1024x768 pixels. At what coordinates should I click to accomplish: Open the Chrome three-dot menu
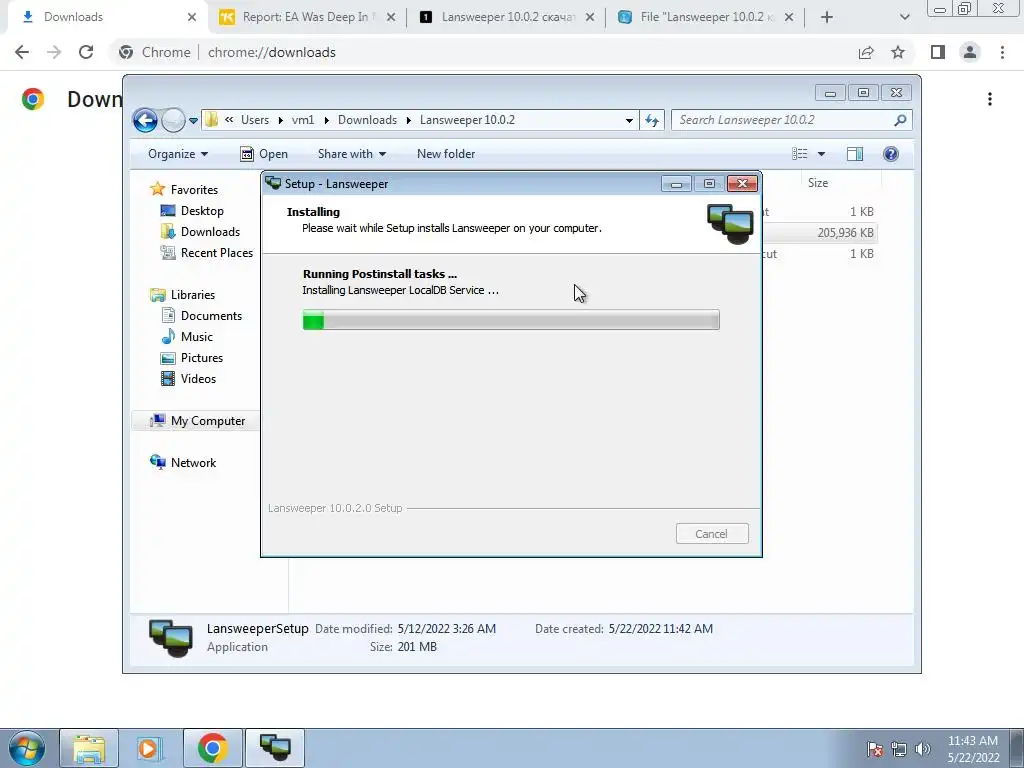1002,52
